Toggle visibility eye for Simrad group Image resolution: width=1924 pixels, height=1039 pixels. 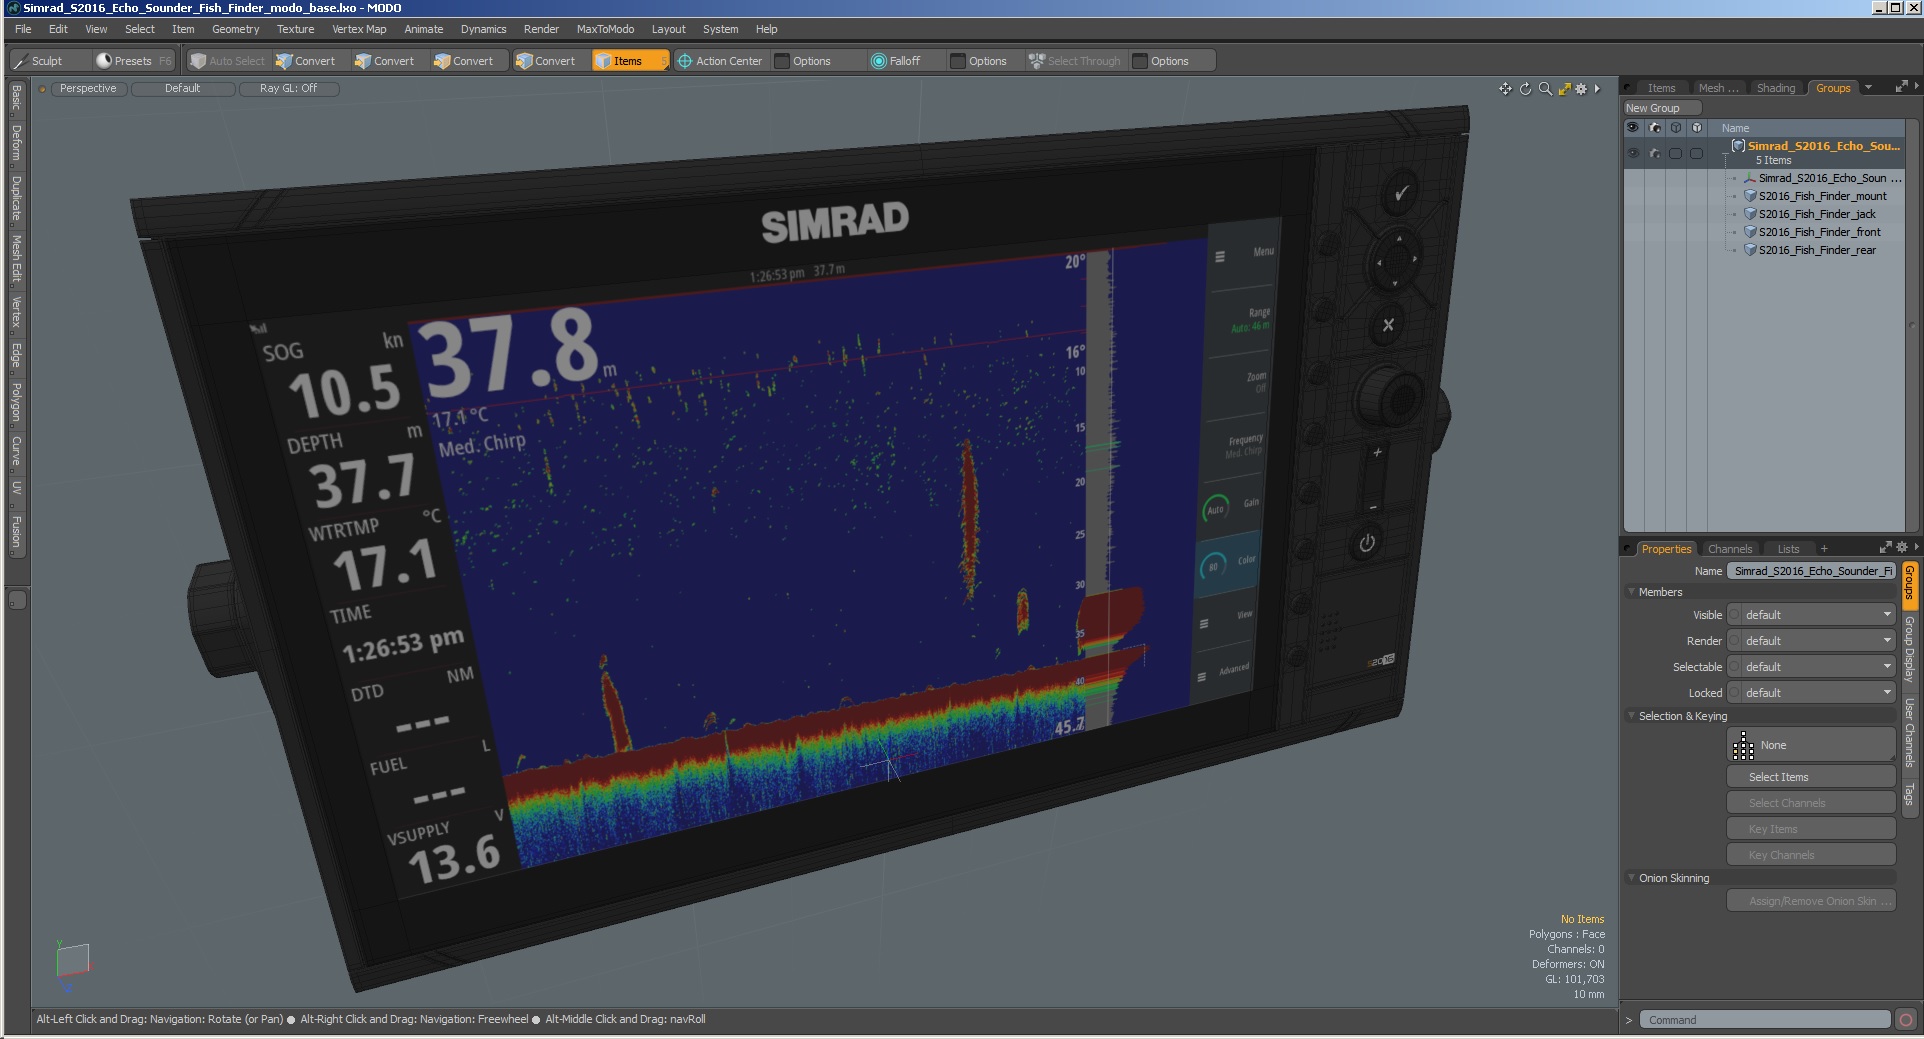tap(1633, 153)
